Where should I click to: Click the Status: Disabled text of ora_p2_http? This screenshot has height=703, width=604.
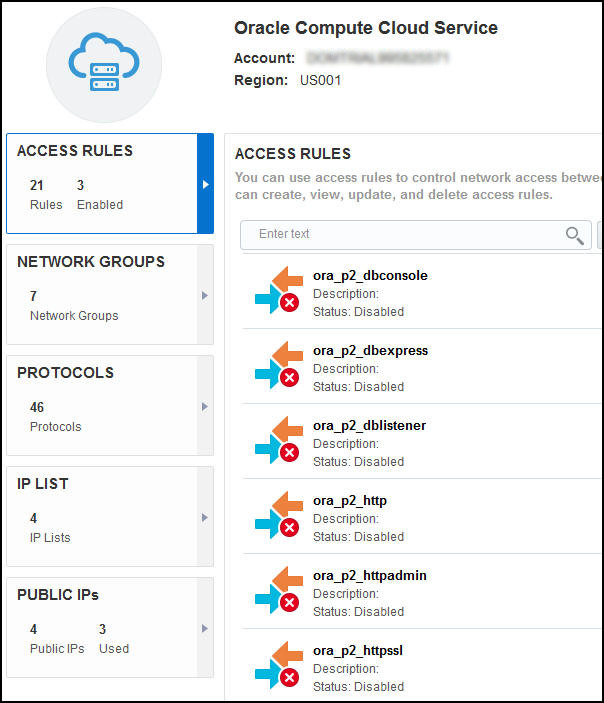(x=358, y=537)
